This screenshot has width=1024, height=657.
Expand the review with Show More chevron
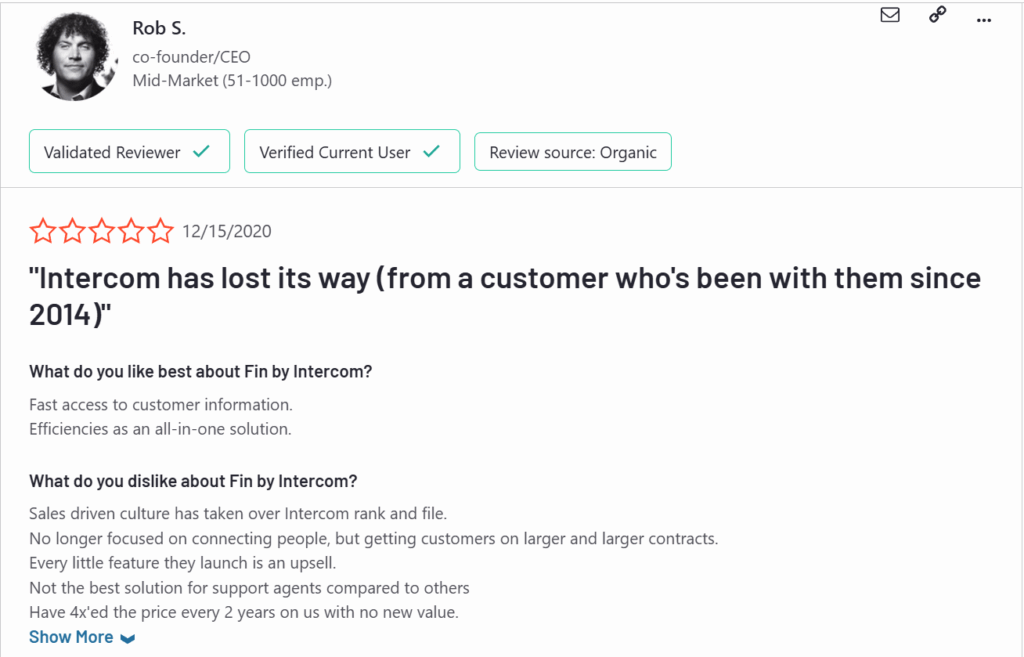(x=126, y=637)
